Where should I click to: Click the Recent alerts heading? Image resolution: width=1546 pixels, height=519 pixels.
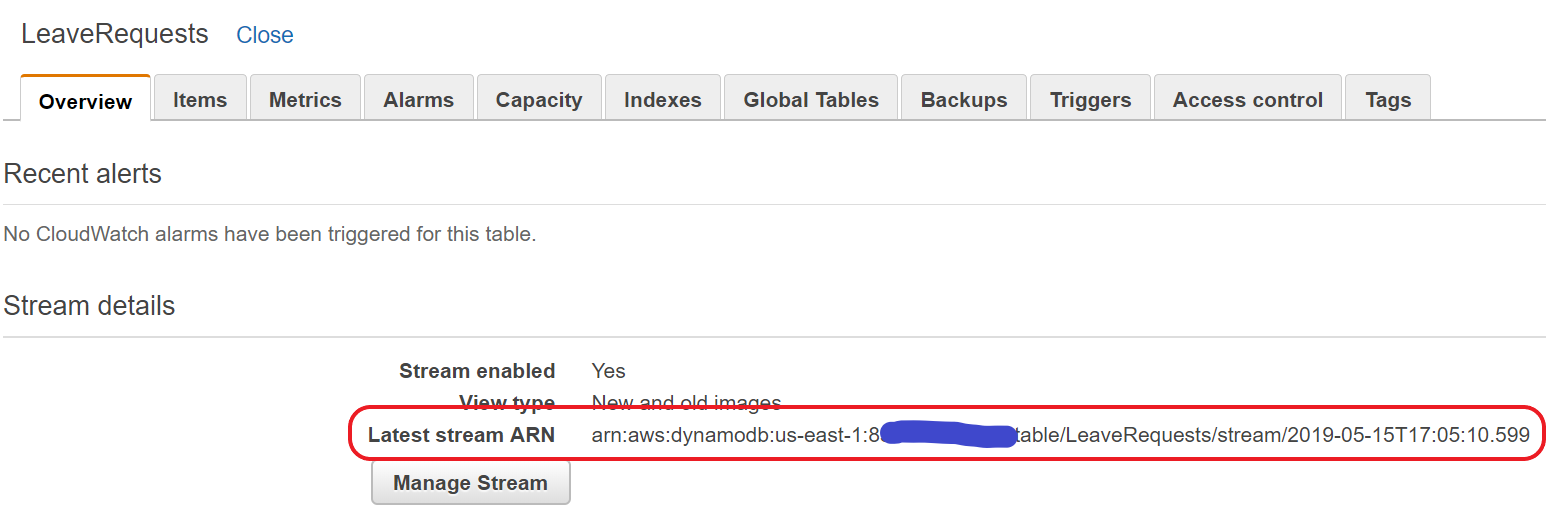tap(82, 174)
